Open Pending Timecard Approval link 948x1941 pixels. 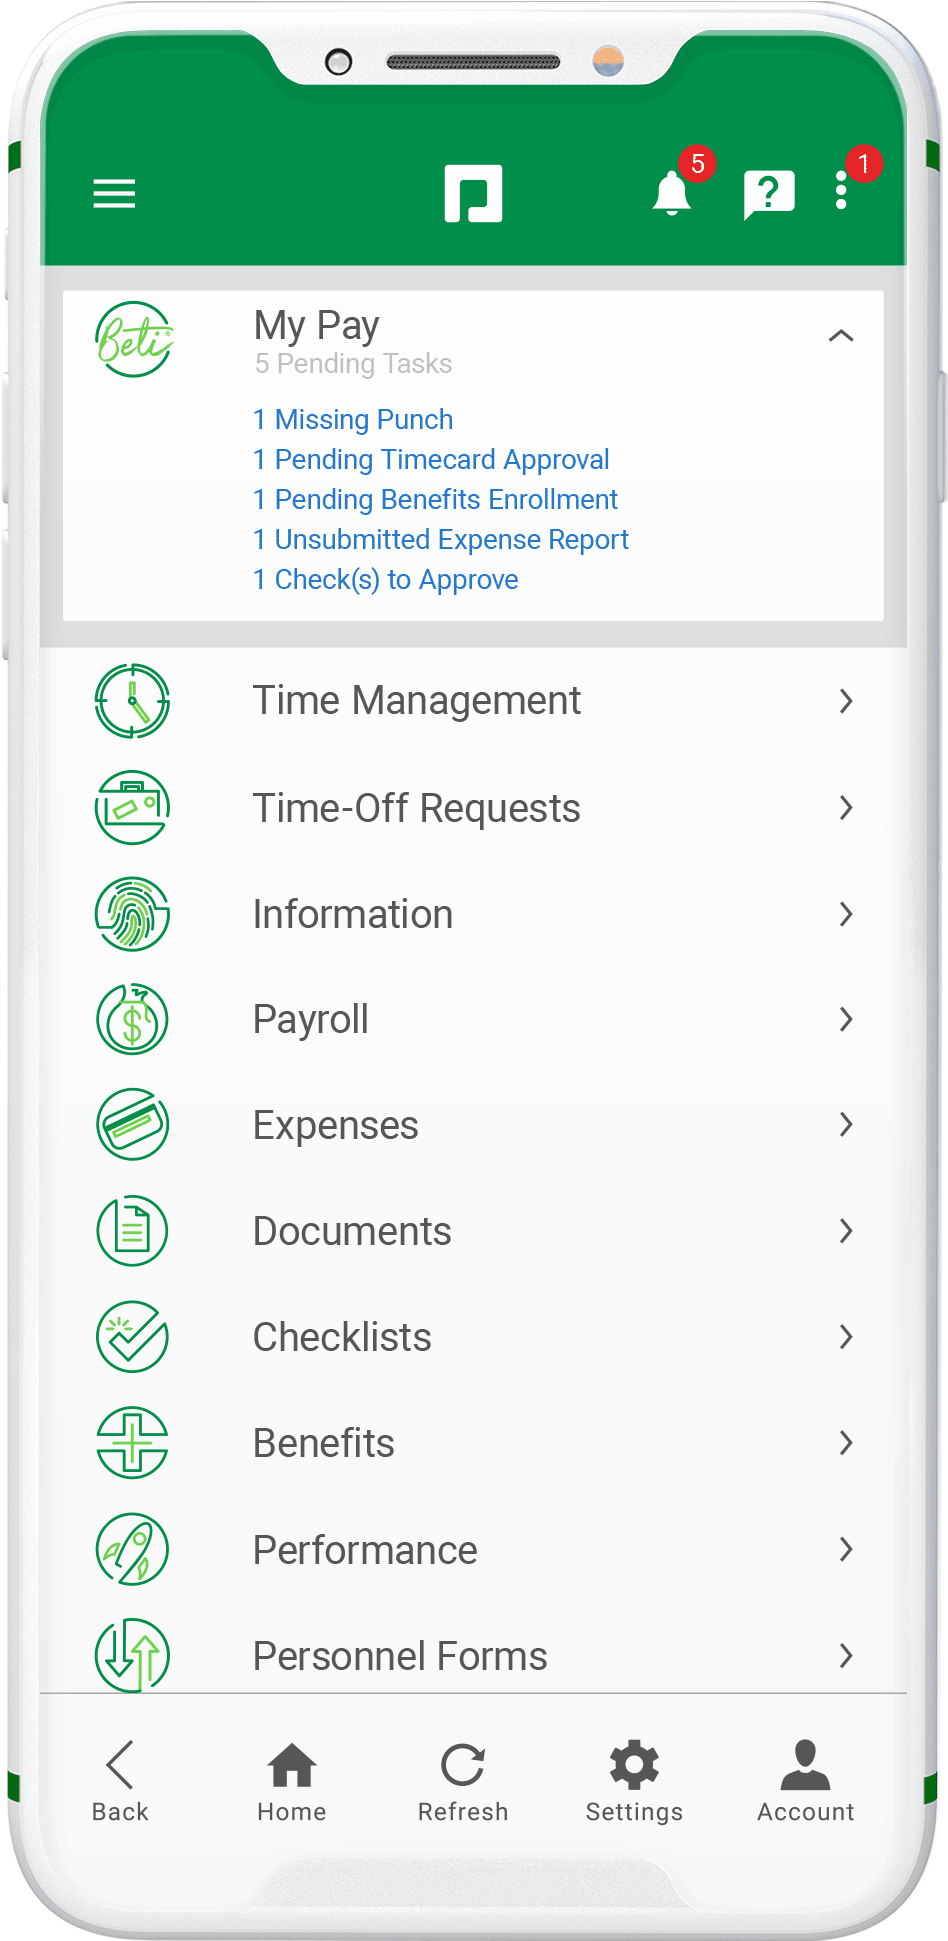(x=431, y=459)
